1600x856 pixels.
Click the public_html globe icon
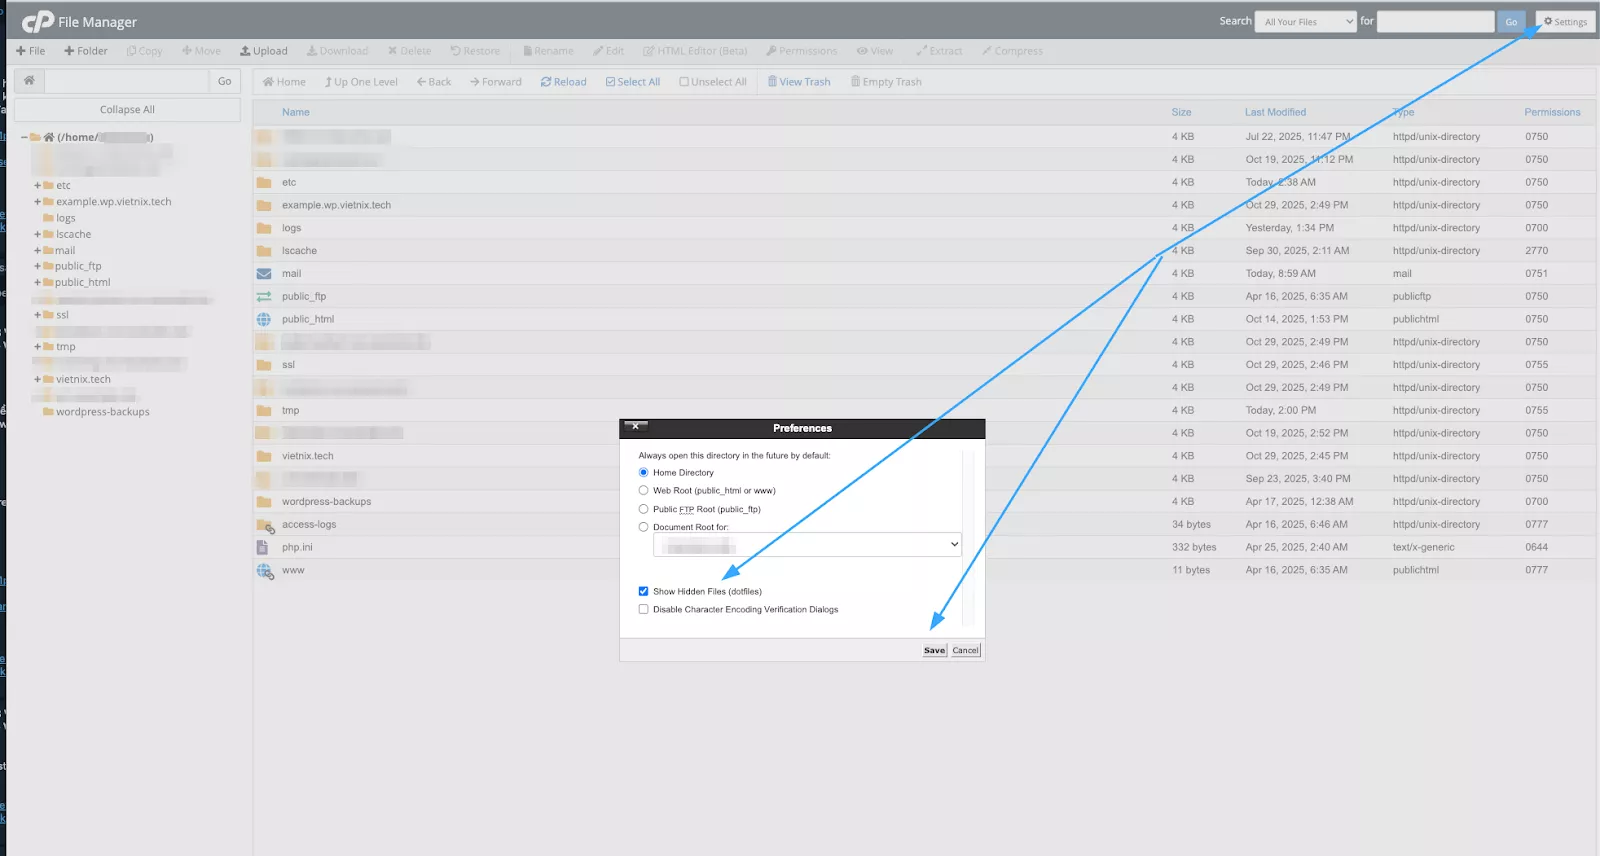(x=264, y=320)
